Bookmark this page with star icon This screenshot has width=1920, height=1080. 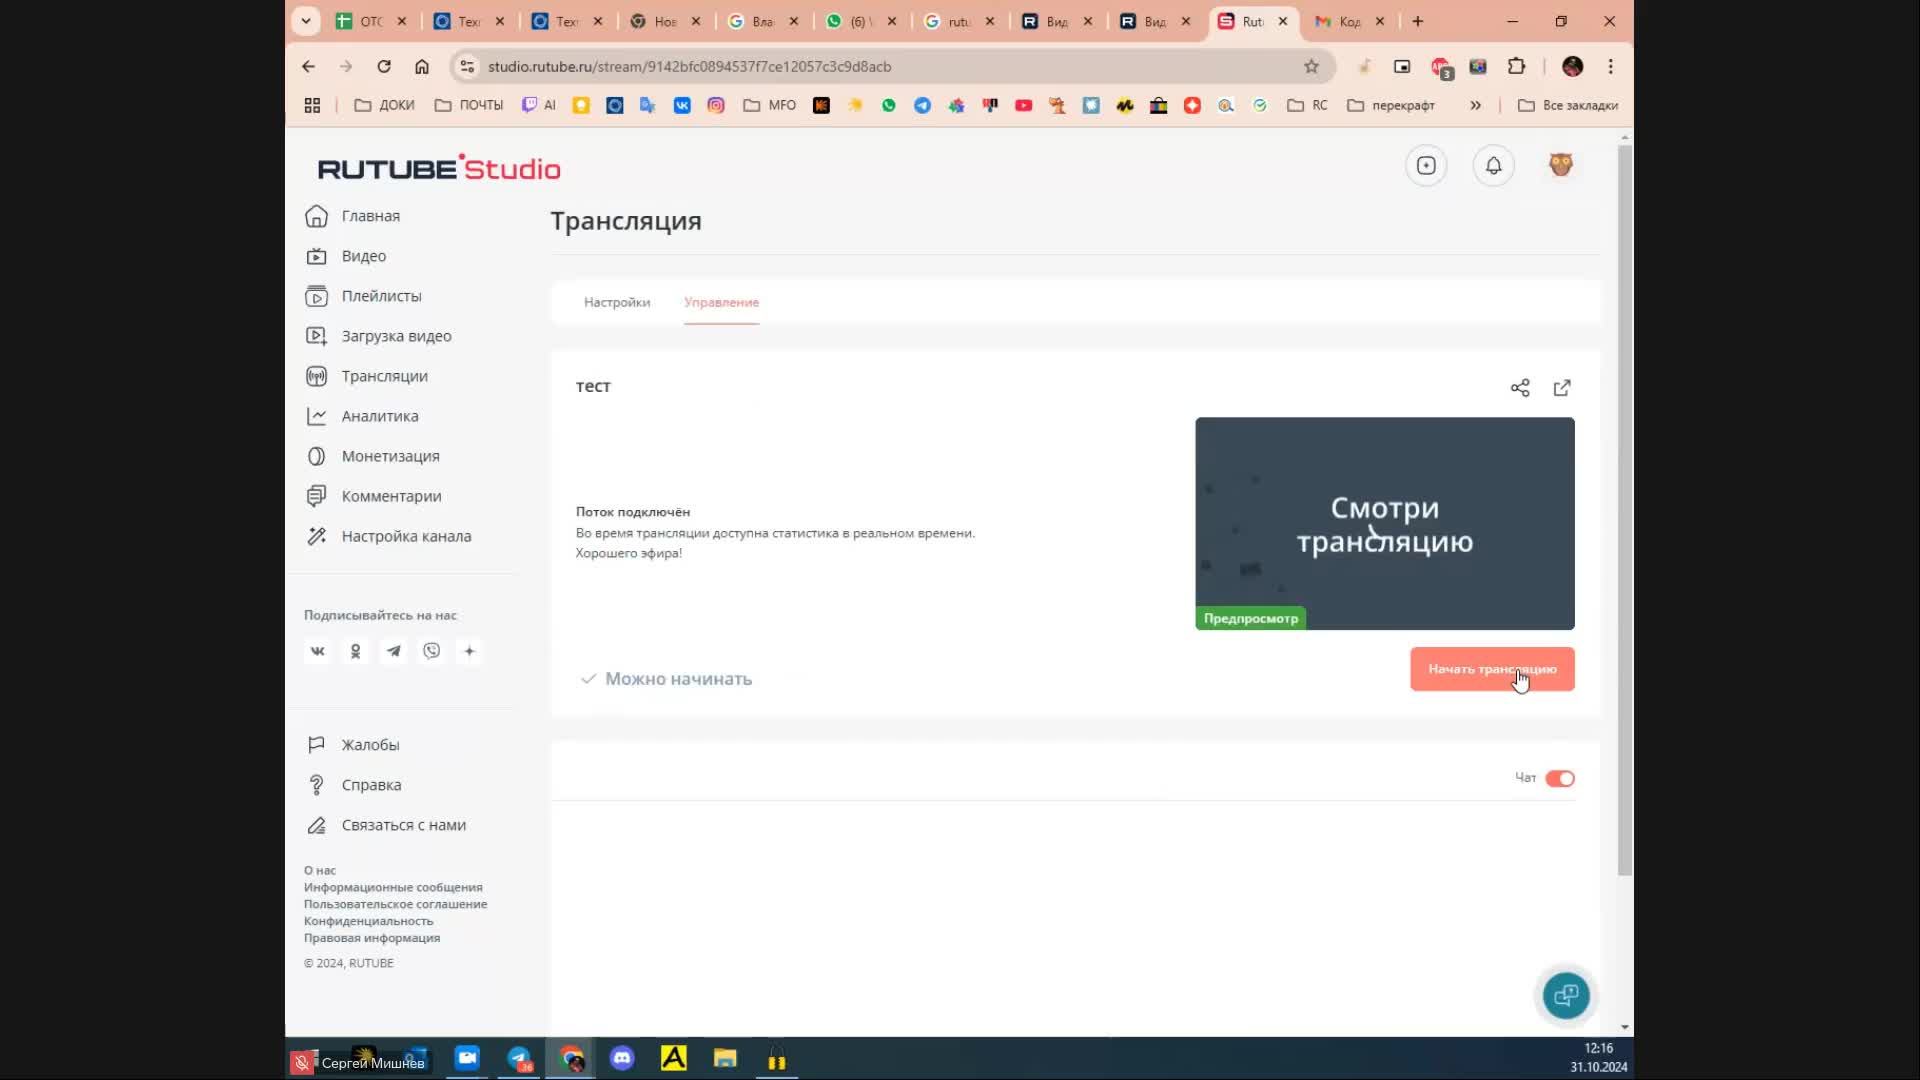(x=1311, y=67)
